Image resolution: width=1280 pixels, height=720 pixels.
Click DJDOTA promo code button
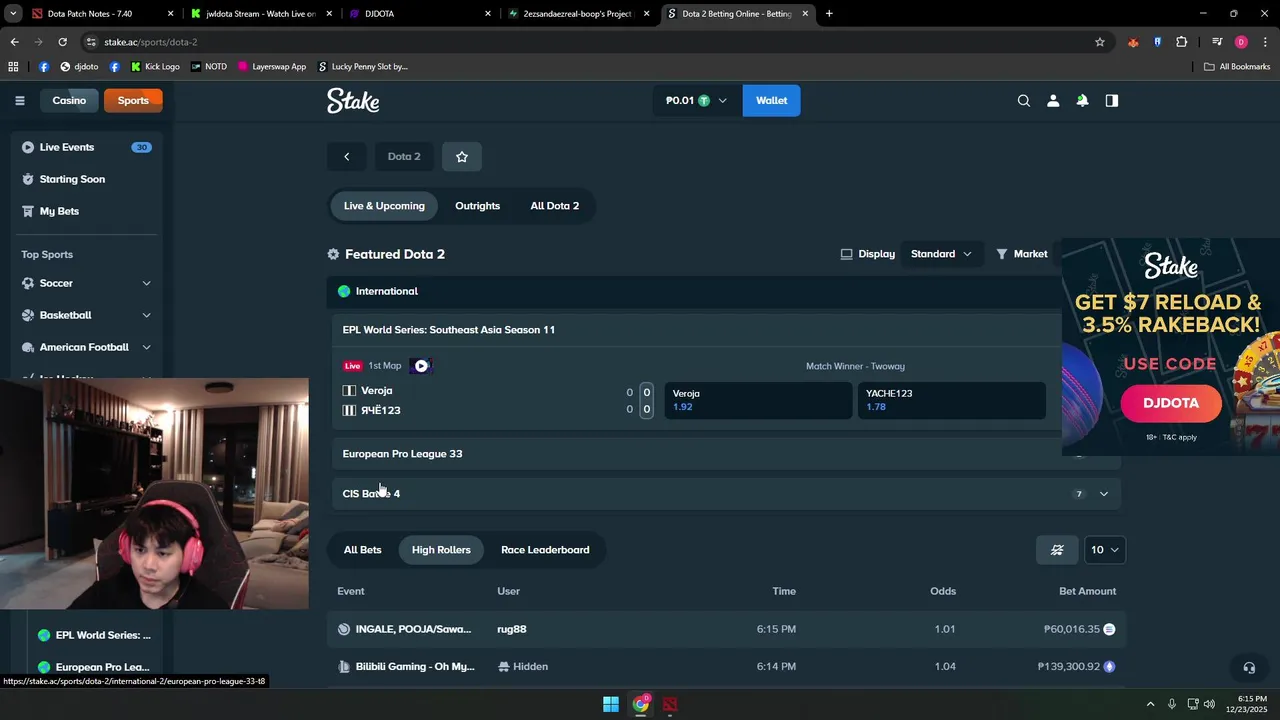click(1171, 403)
